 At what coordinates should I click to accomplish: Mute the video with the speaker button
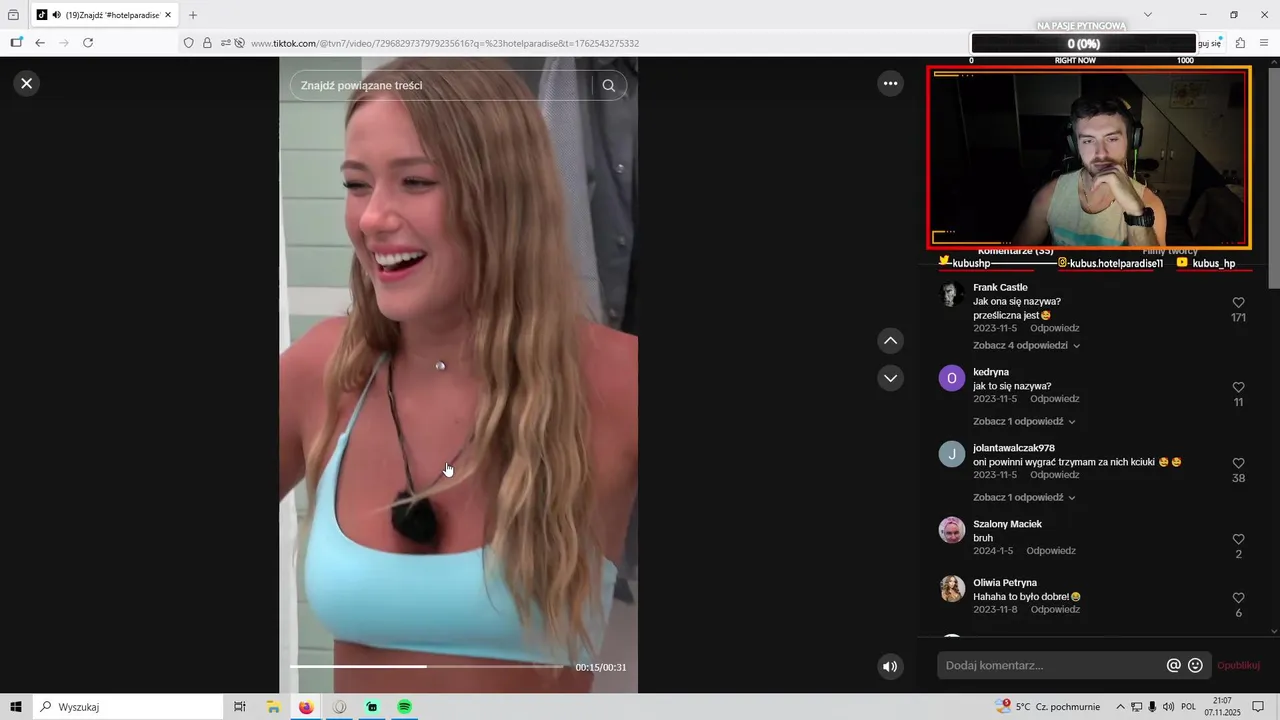[890, 666]
